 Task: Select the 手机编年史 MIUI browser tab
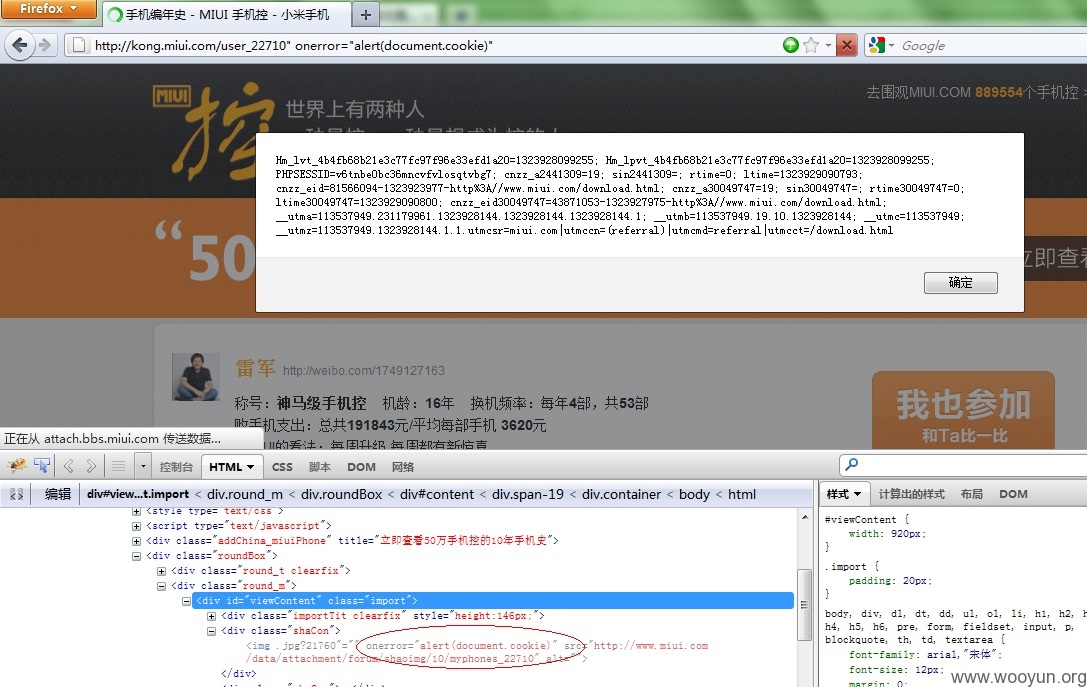coord(226,15)
